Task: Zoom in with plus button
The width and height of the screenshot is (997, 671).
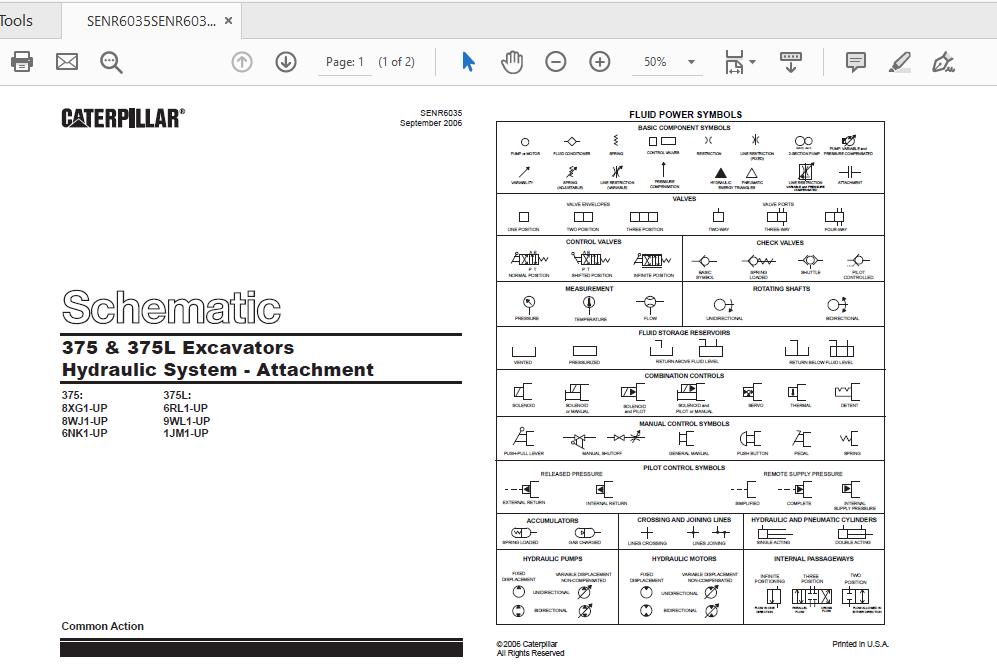Action: pyautogui.click(x=600, y=62)
